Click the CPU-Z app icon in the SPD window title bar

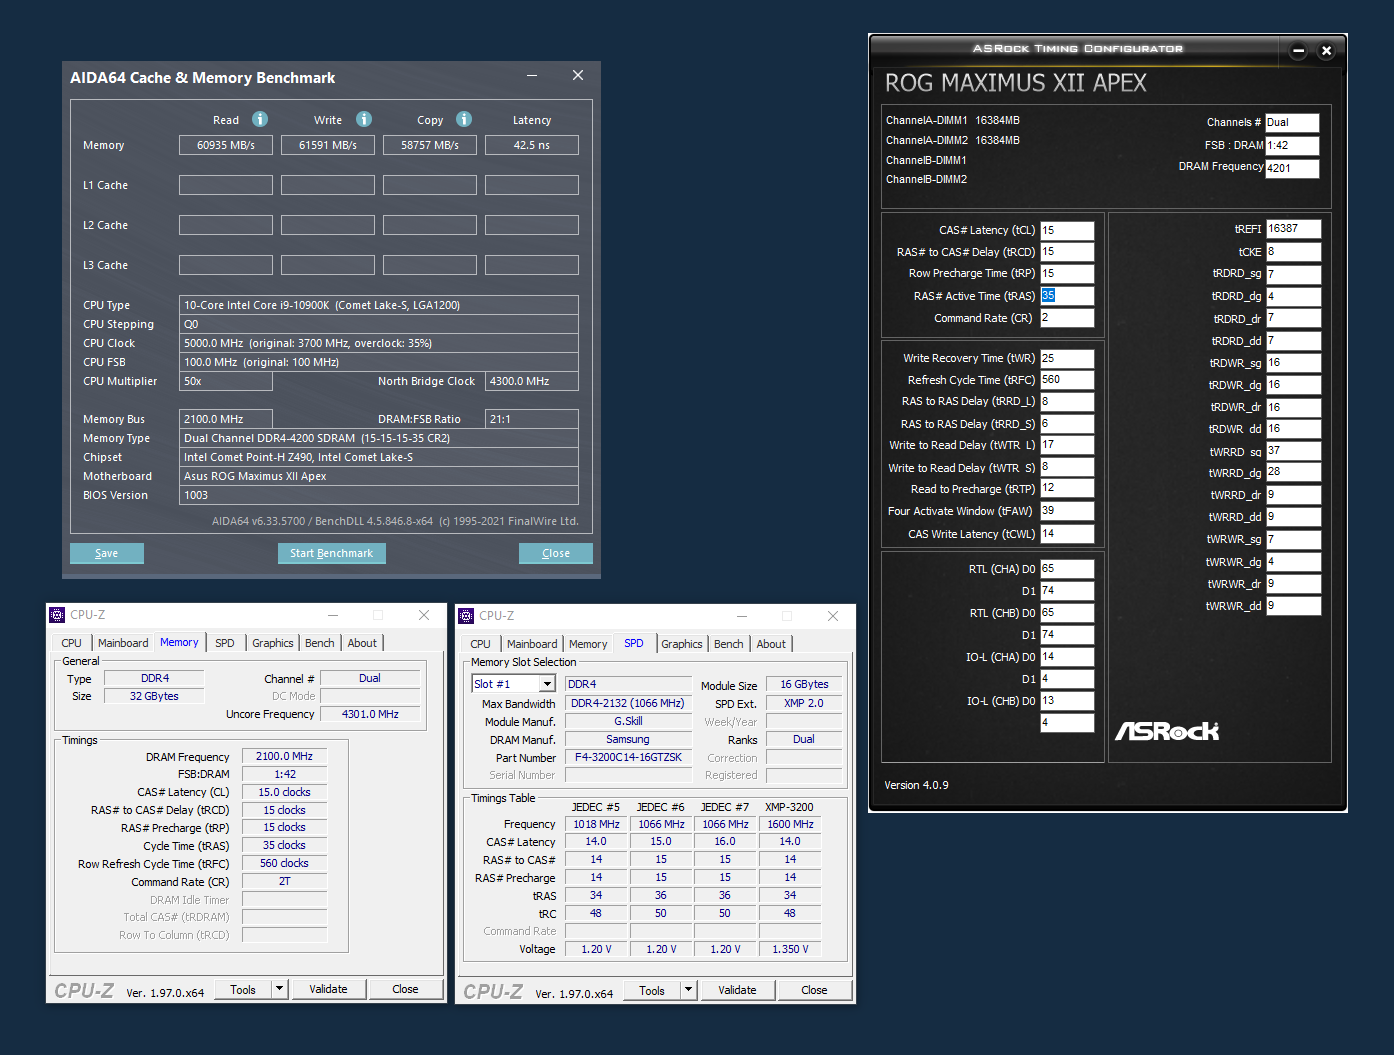point(466,616)
